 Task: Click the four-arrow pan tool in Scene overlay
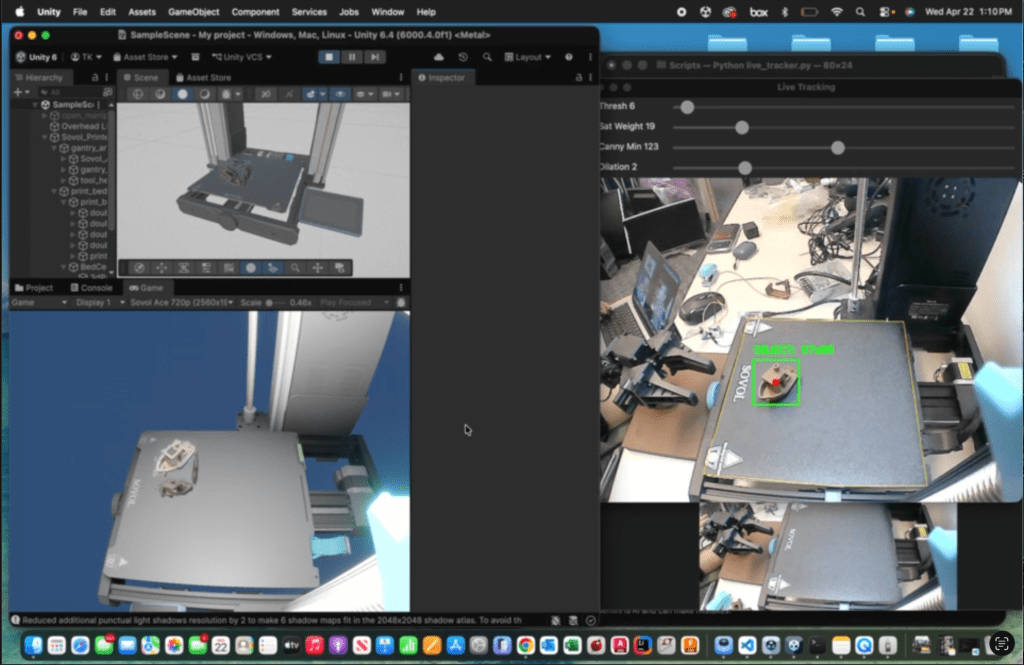[317, 268]
